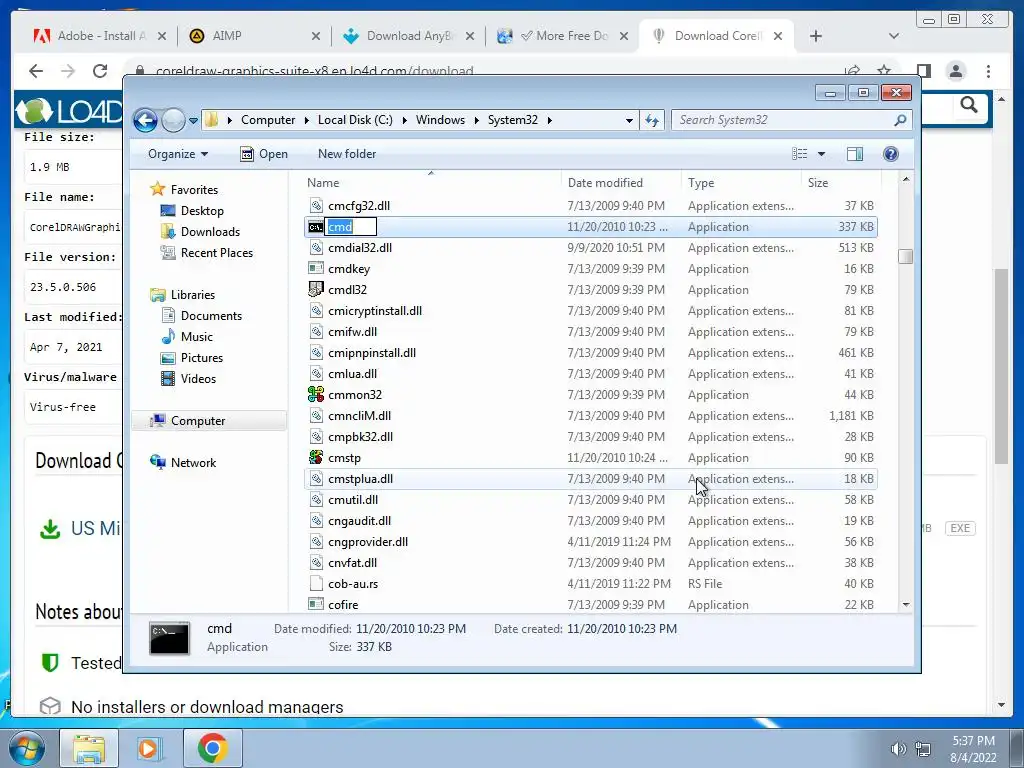Click Change your view icon
This screenshot has width=1024, height=768.
pos(799,154)
